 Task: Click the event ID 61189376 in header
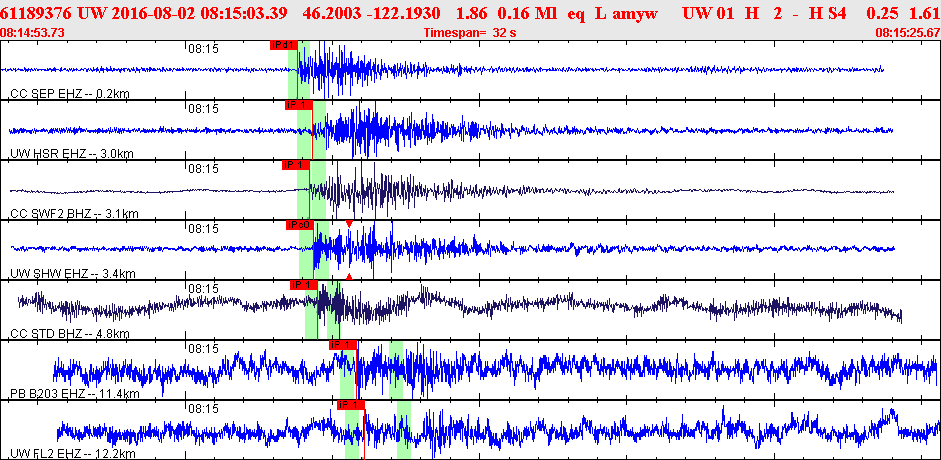pos(36,13)
